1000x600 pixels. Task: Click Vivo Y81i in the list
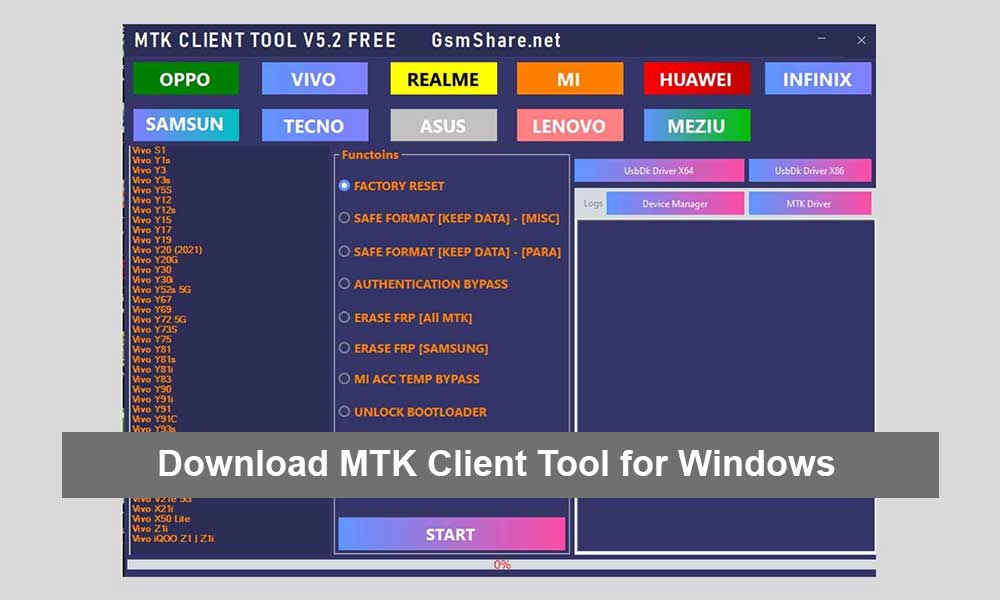152,369
